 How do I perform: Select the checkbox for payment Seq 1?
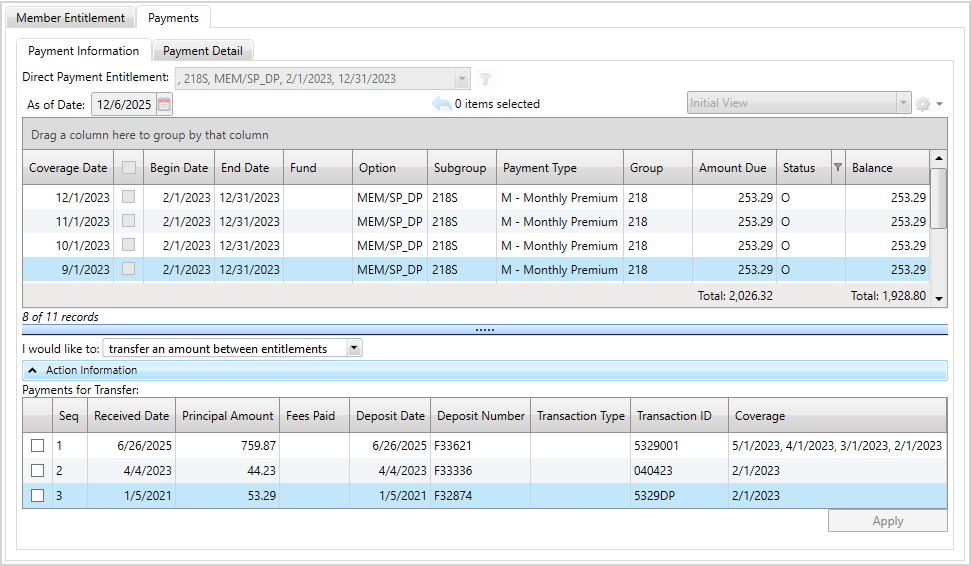point(37,446)
